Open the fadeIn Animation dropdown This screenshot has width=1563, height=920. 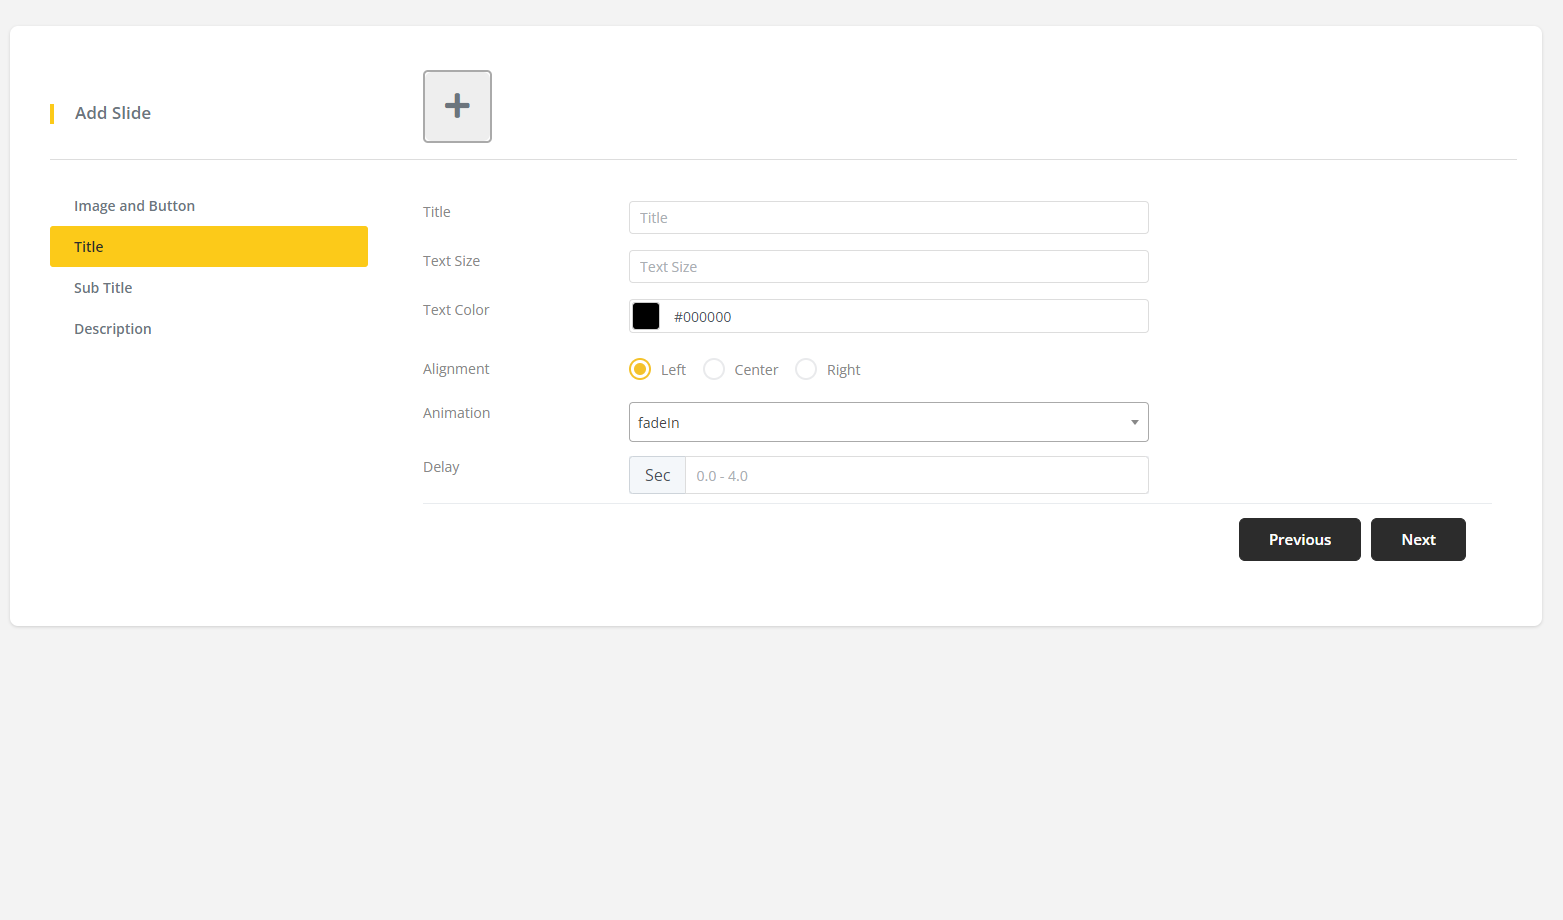click(x=875, y=422)
